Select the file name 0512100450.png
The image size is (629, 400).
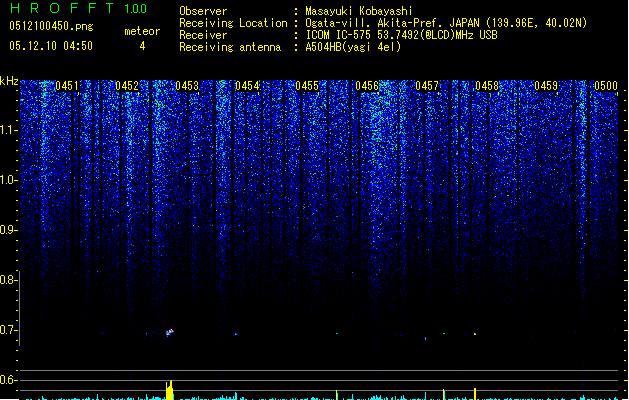click(51, 26)
